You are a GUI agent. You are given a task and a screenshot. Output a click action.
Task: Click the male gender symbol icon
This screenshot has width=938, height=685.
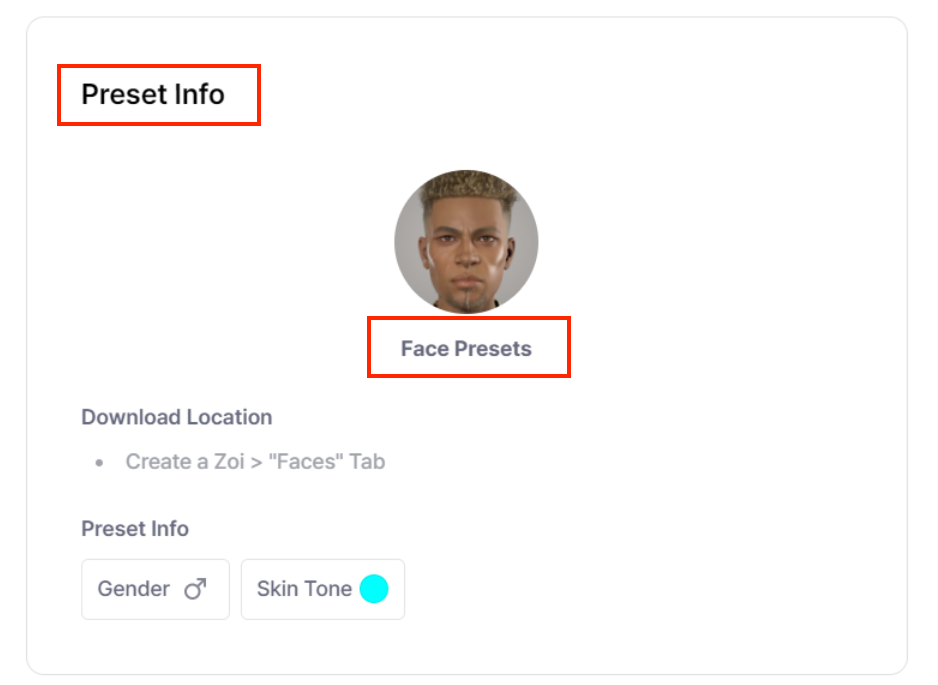point(195,589)
